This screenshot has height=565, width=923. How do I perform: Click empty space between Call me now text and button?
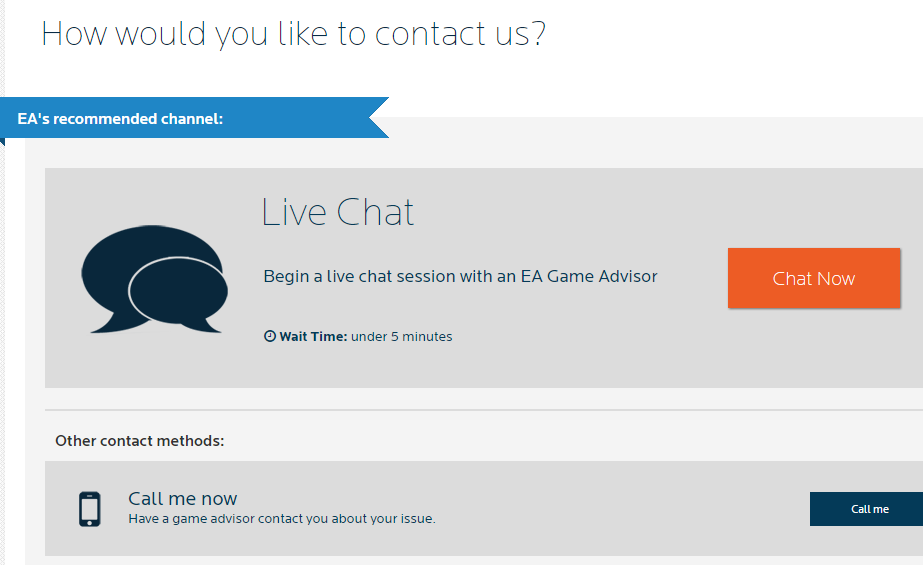pyautogui.click(x=620, y=508)
